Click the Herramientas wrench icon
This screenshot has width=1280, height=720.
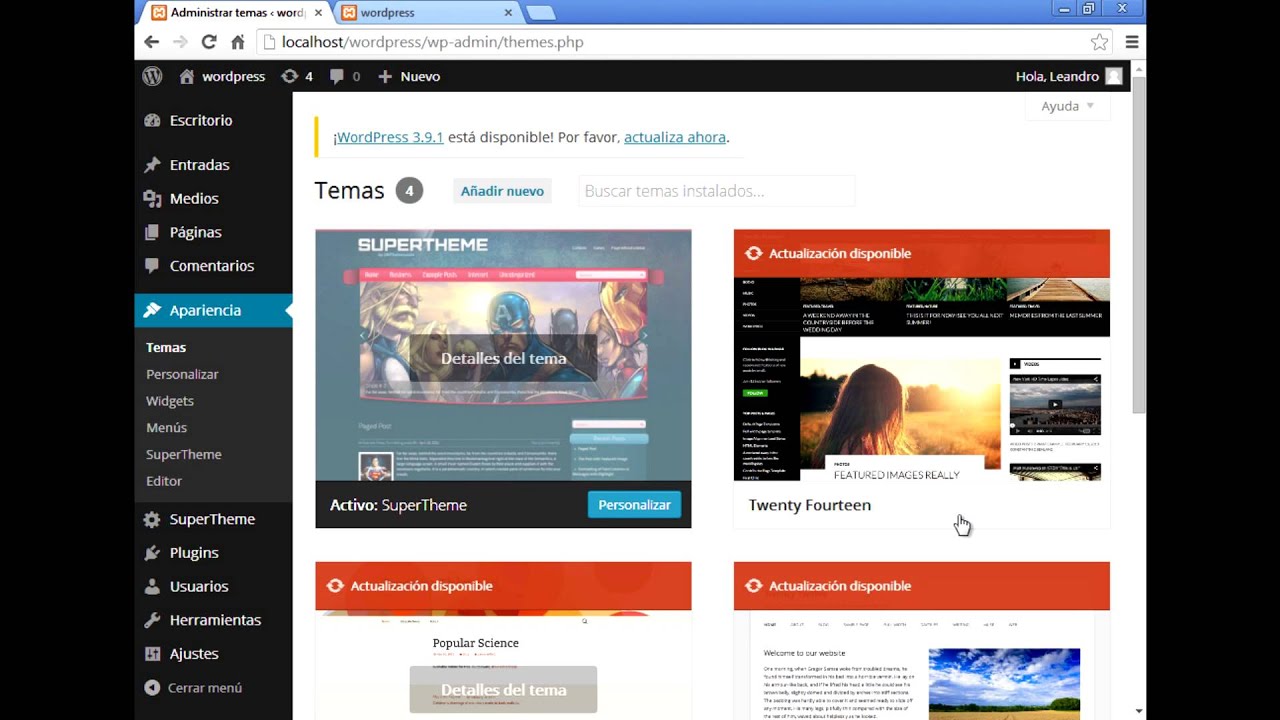pos(152,620)
